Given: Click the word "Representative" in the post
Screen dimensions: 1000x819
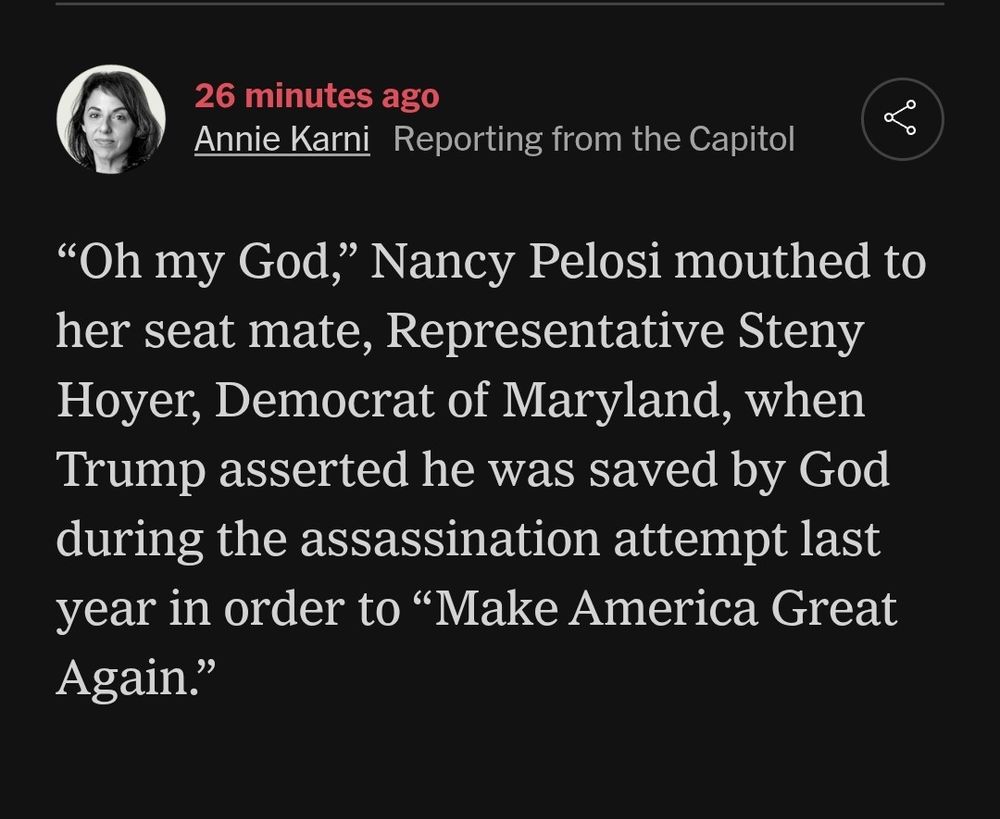Looking at the screenshot, I should pos(555,331).
